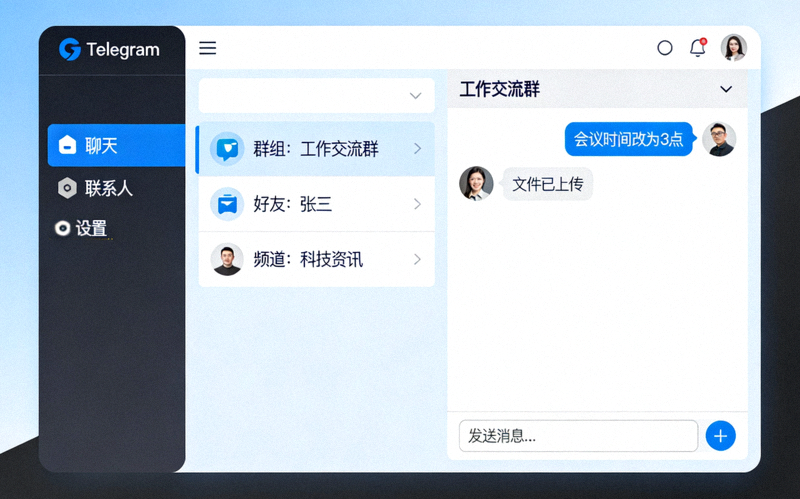Screen dimensions: 800x499
Task: Select the 聊天 sidebar tab
Action: click(x=116, y=145)
